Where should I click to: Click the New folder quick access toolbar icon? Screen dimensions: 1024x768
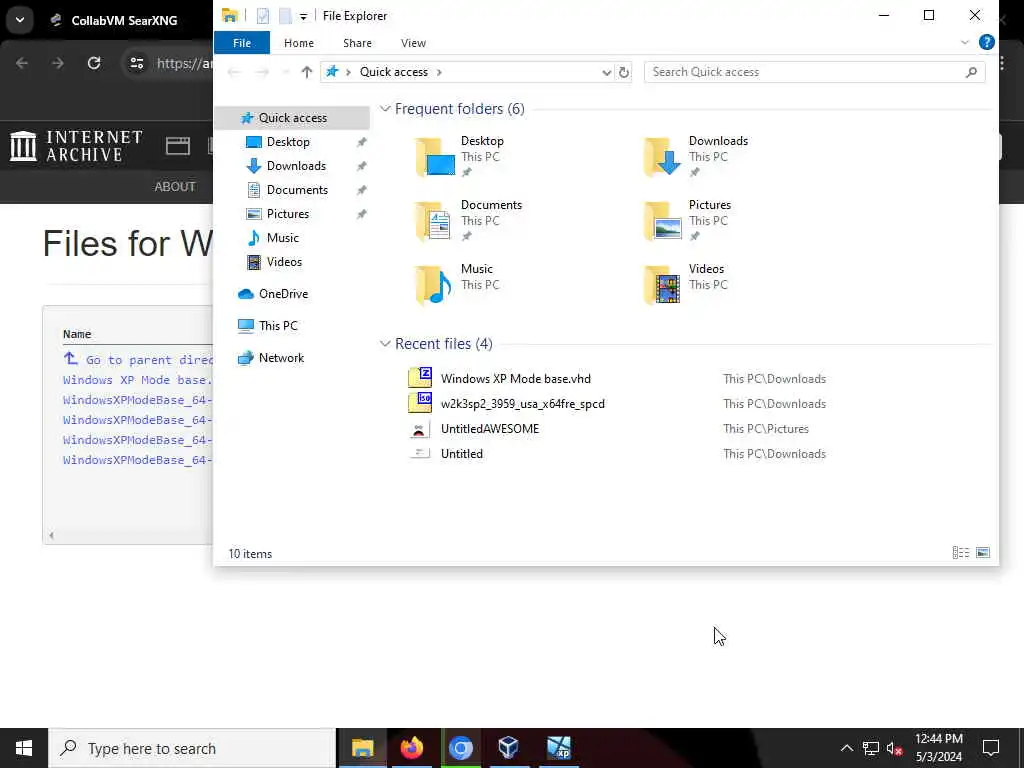(285, 16)
